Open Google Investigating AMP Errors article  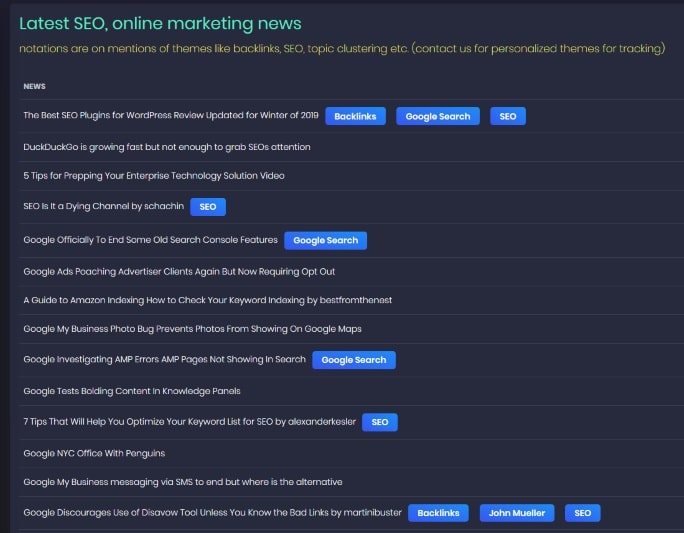tap(164, 359)
